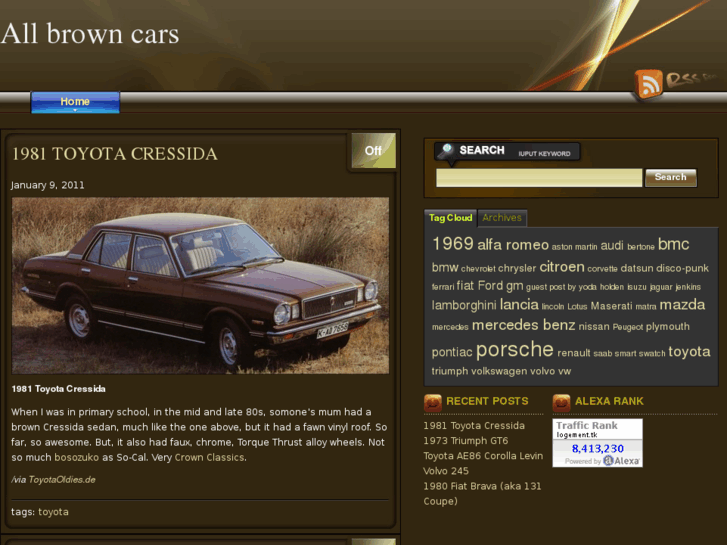Select the bmc tag
Screen dimensions: 727x545
point(673,244)
